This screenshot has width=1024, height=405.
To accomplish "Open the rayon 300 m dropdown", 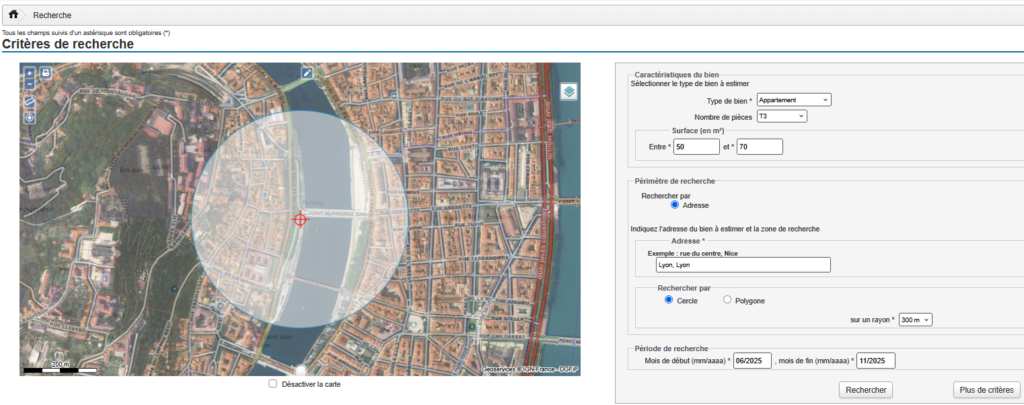I will click(x=915, y=319).
